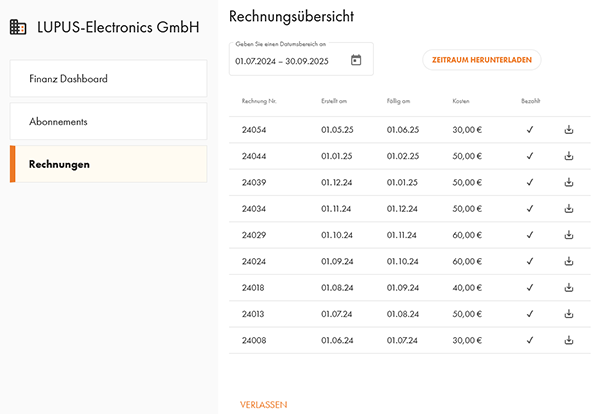Image resolution: width=600 pixels, height=414 pixels.
Task: Click the LUPUS-Electronics building icon
Action: click(18, 27)
